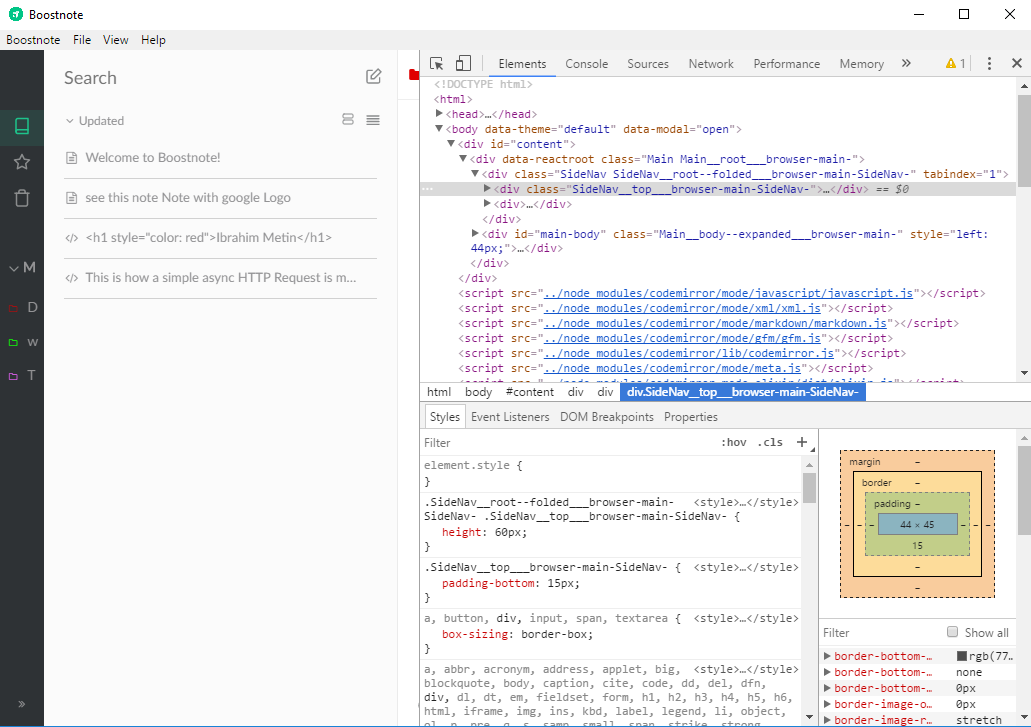Open starred notes via the star icon
This screenshot has height=727, width=1031.
point(22,161)
